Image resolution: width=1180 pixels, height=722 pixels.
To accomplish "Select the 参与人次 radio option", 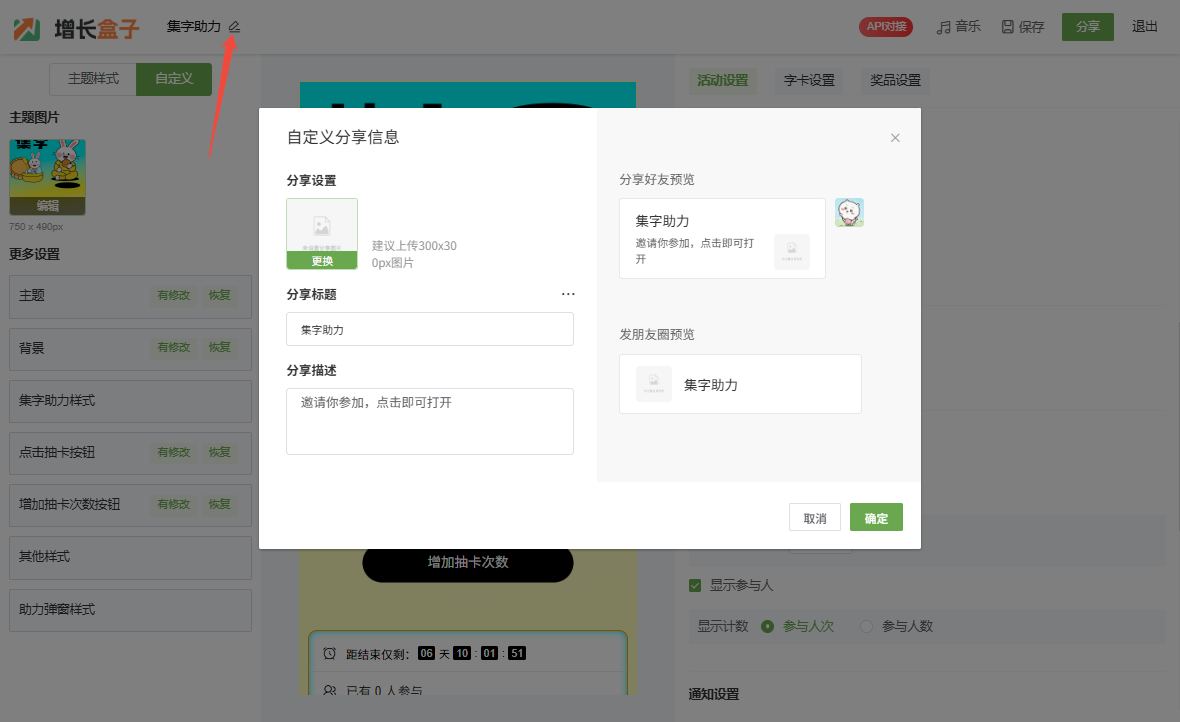I will [768, 626].
